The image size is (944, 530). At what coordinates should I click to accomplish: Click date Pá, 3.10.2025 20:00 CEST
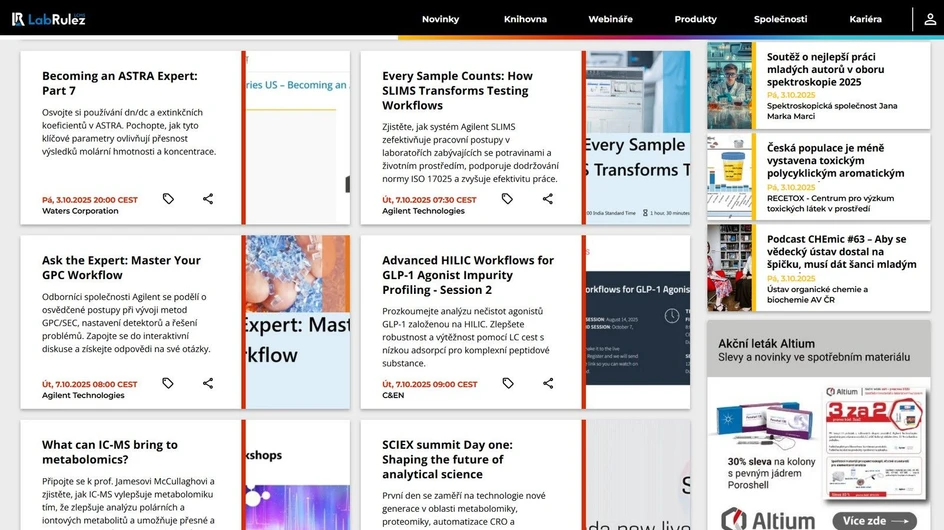pyautogui.click(x=90, y=199)
